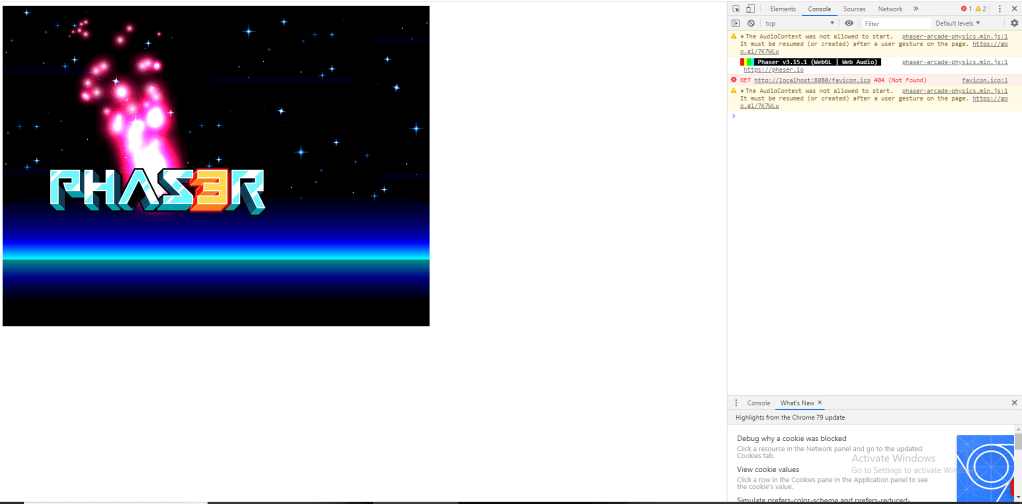Viewport: 1022px width, 504px height.
Task: Select the Sources tab
Action: (x=854, y=9)
